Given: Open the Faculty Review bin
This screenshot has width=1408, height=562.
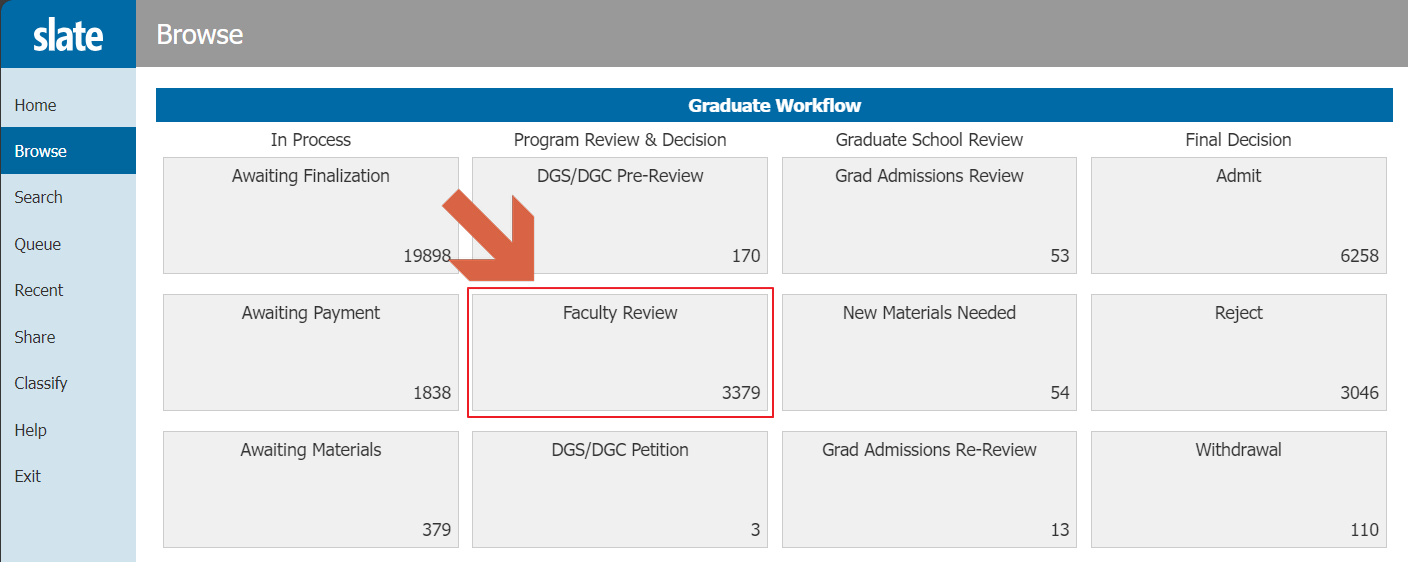Looking at the screenshot, I should pos(620,352).
